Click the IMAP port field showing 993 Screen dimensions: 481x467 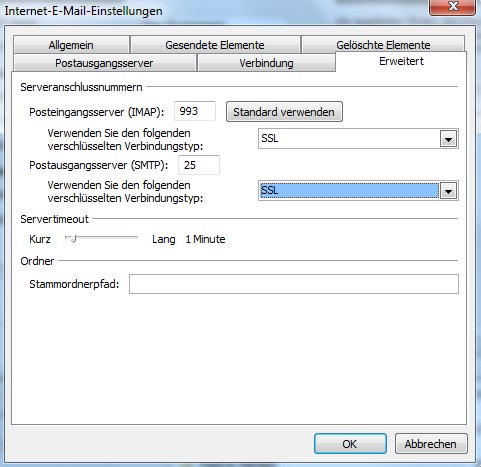[x=195, y=111]
